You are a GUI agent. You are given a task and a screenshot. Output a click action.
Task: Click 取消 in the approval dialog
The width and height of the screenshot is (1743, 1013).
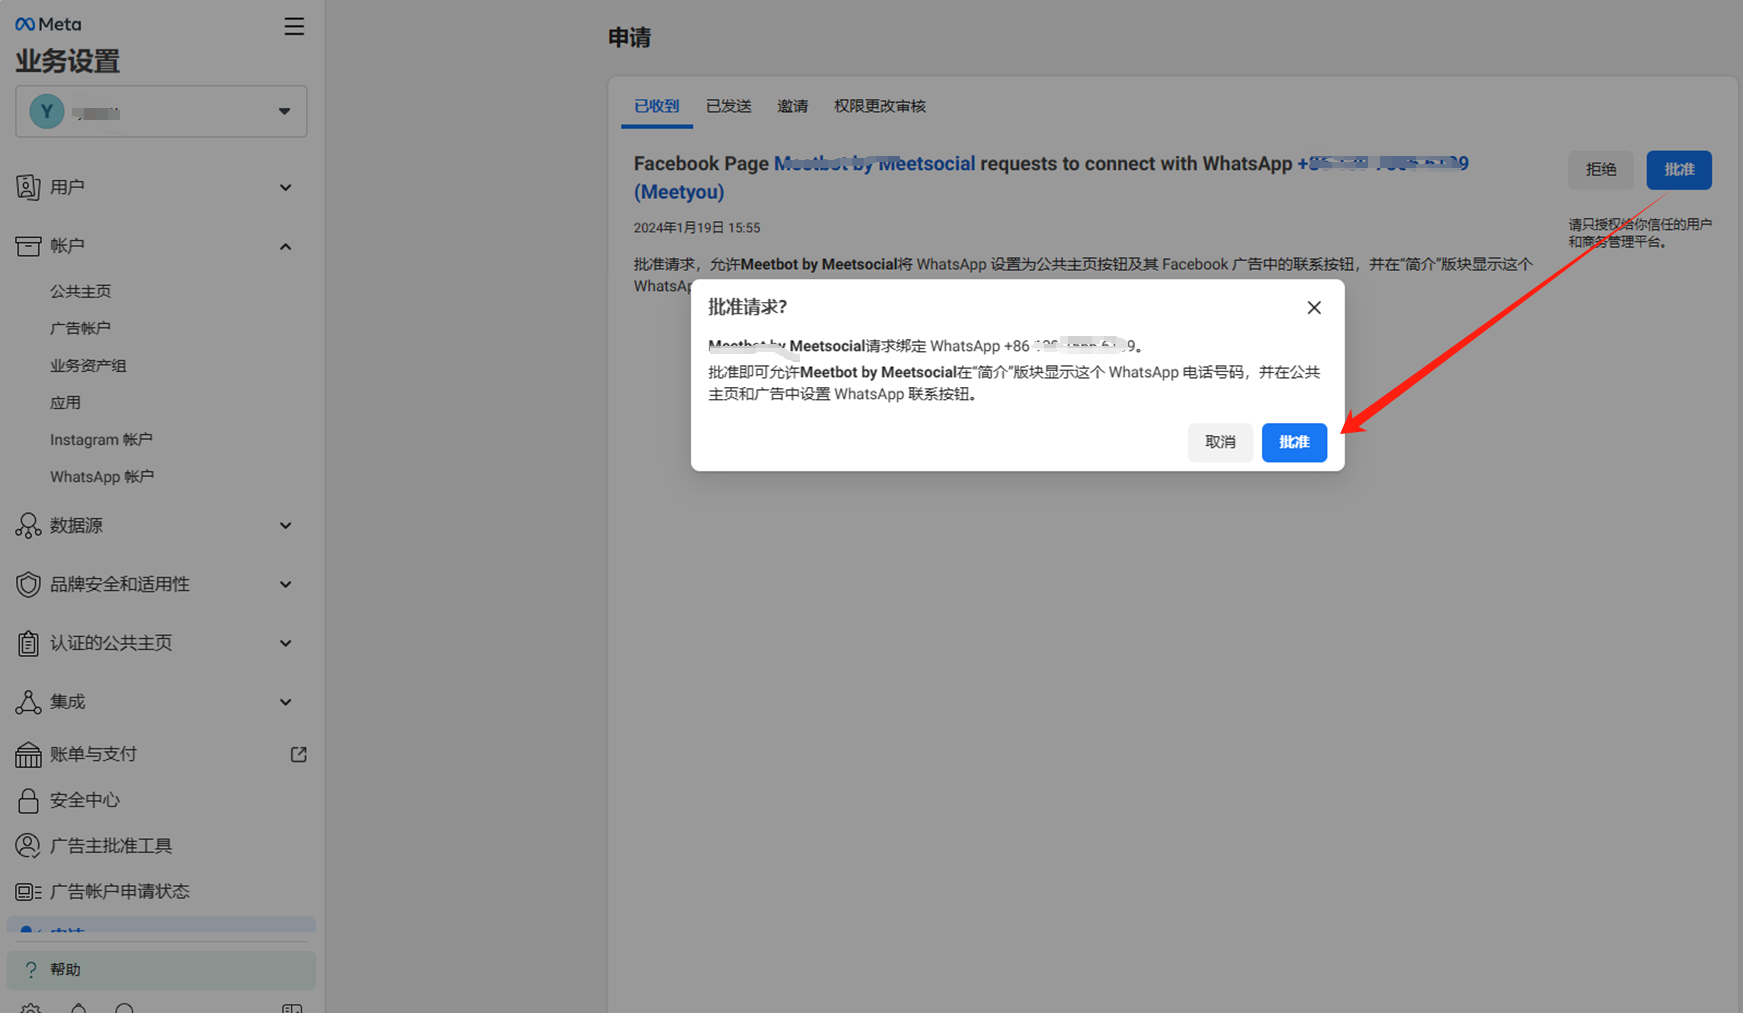pos(1220,442)
